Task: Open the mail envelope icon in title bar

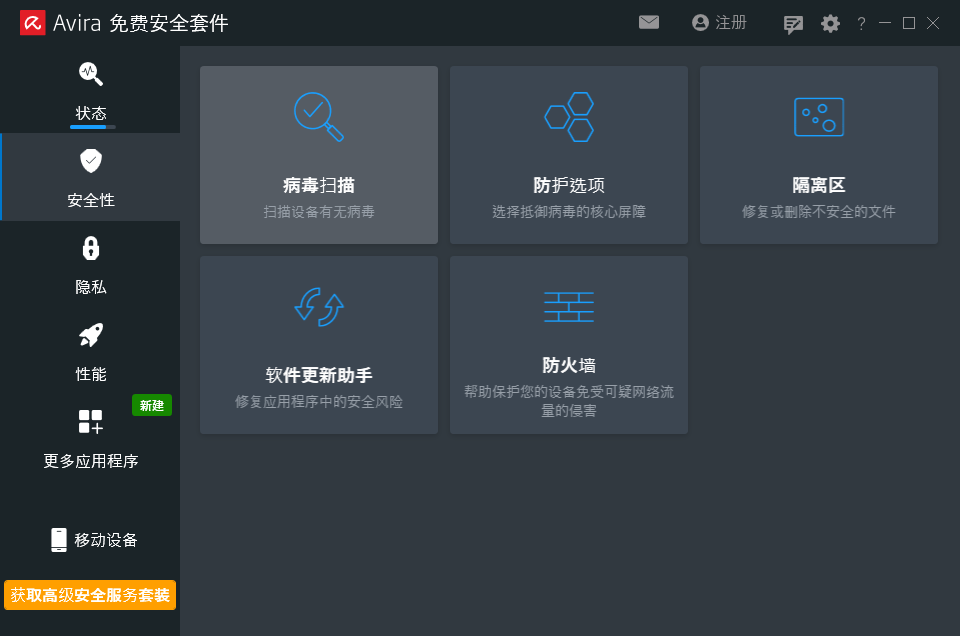Action: pyautogui.click(x=648, y=23)
